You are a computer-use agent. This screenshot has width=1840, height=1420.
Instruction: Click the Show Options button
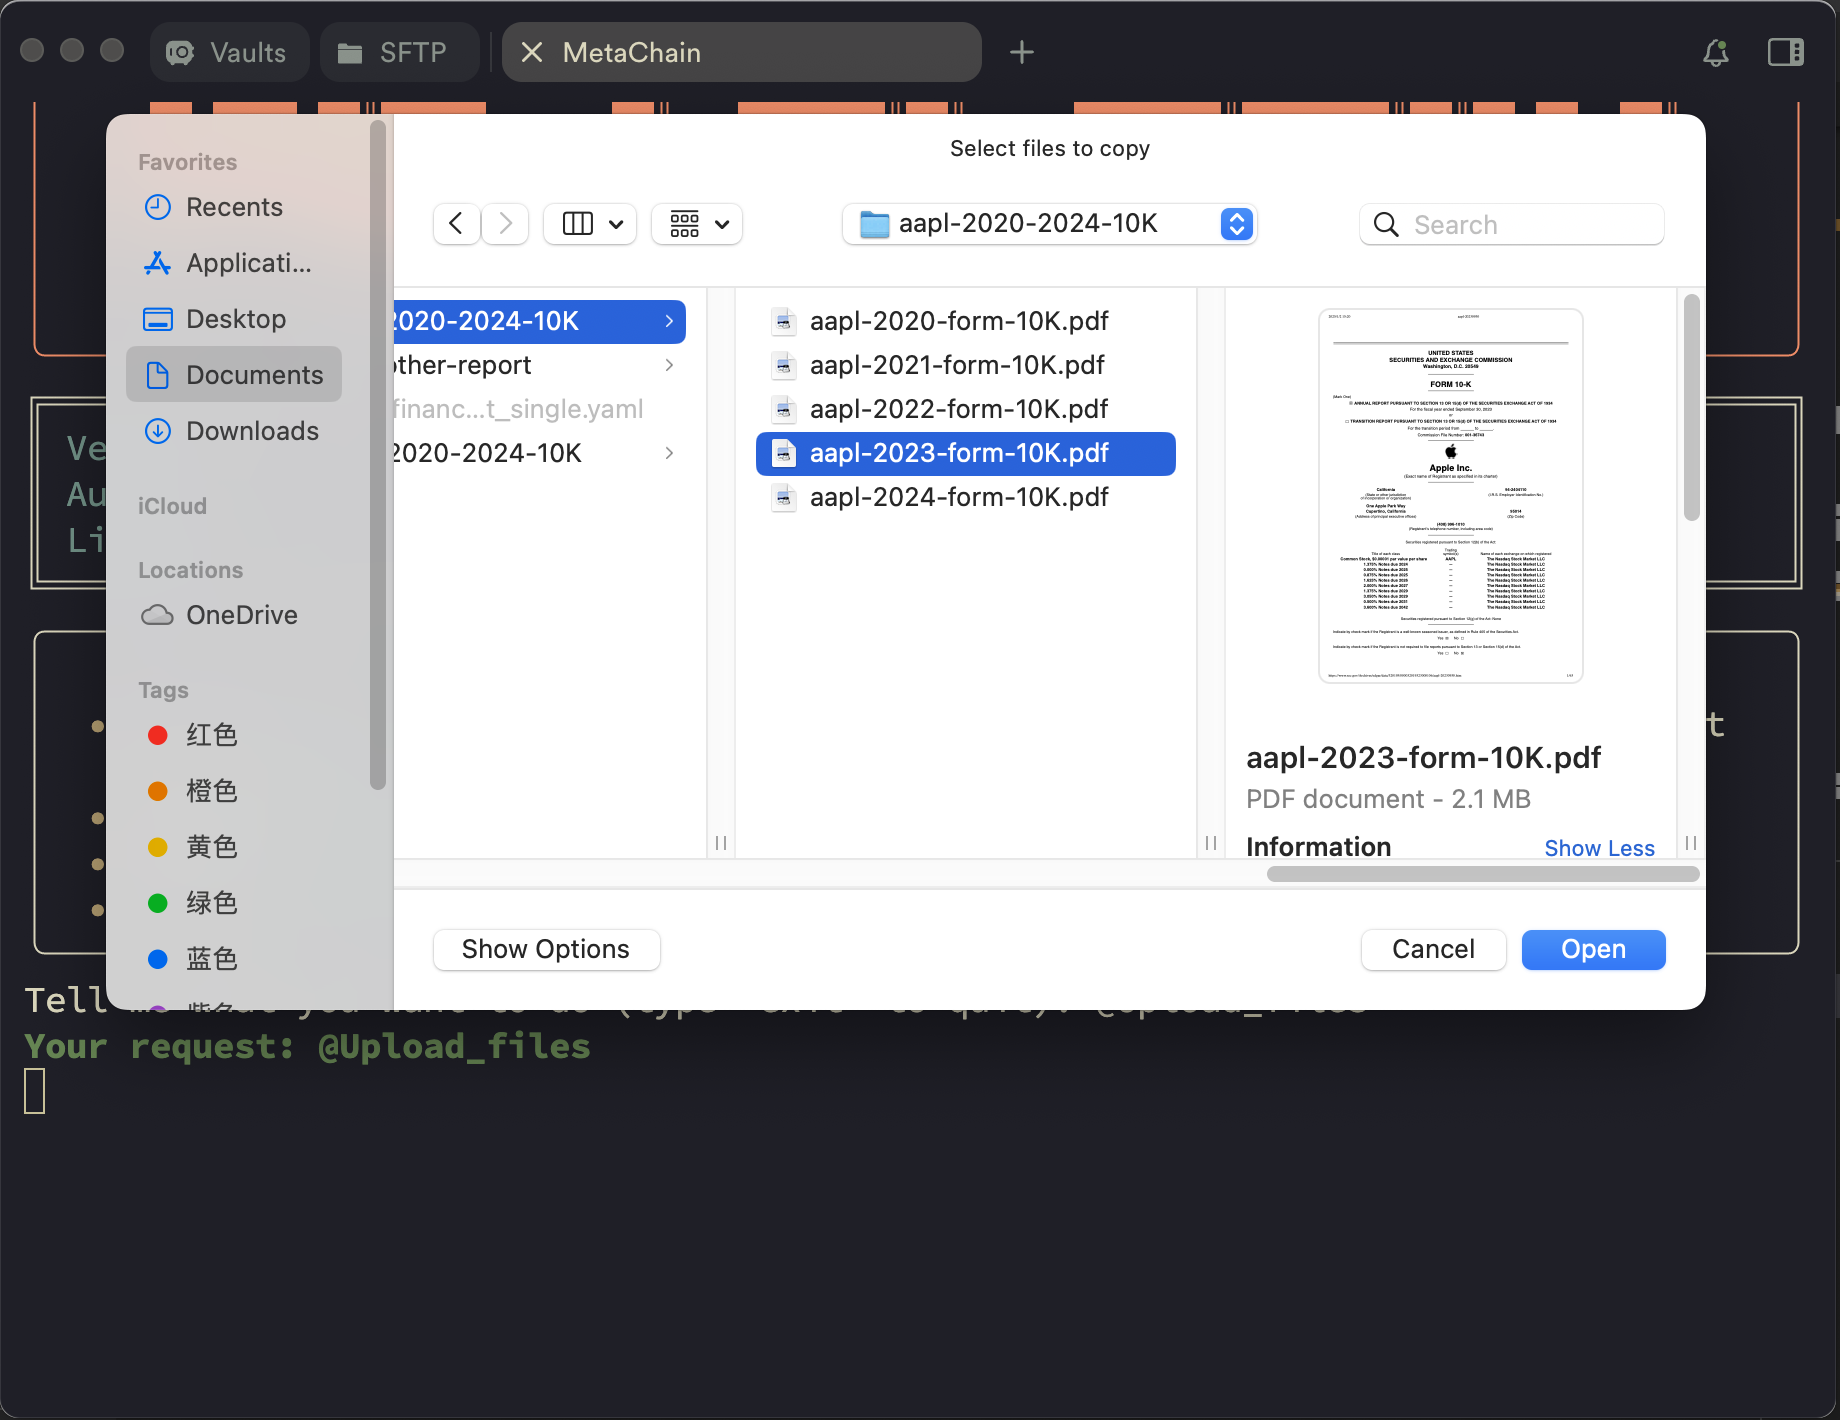click(546, 949)
